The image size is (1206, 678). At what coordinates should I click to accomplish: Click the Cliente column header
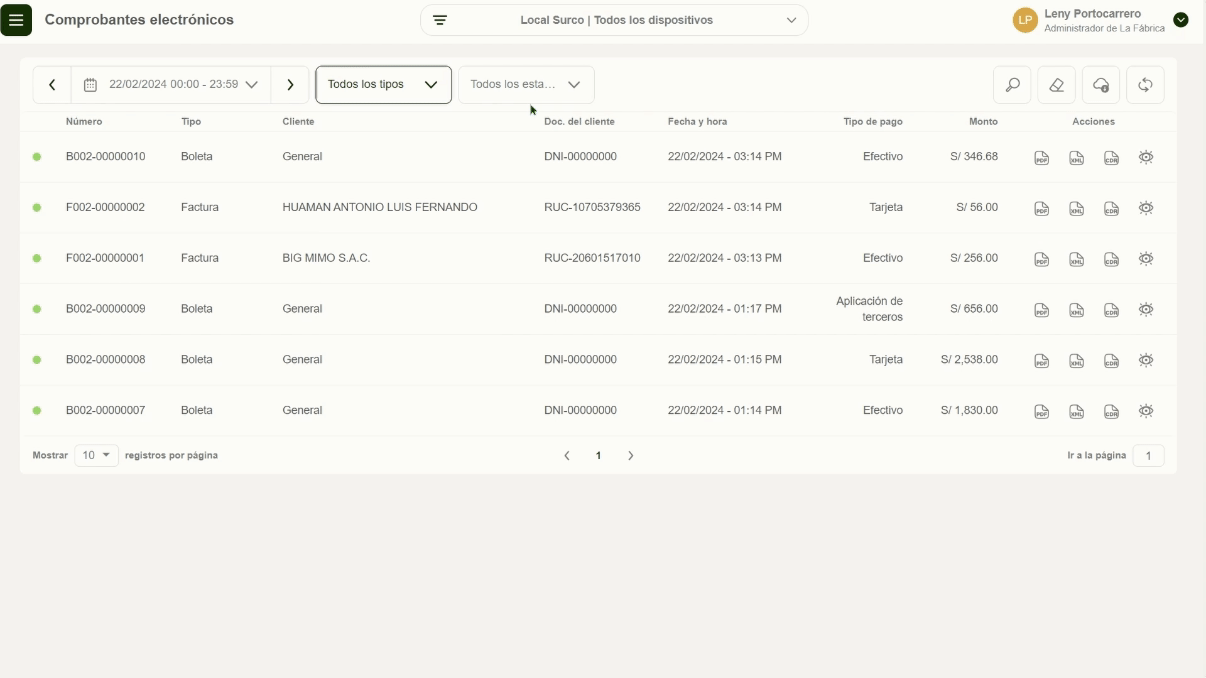(x=298, y=121)
